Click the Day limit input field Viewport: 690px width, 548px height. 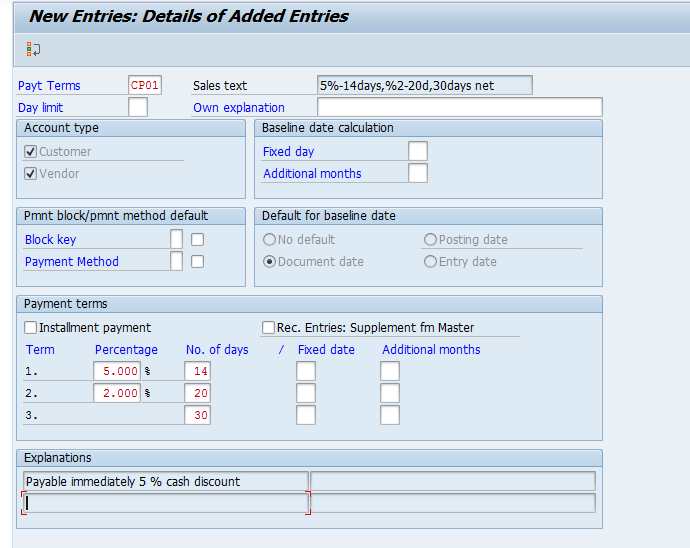tap(138, 107)
